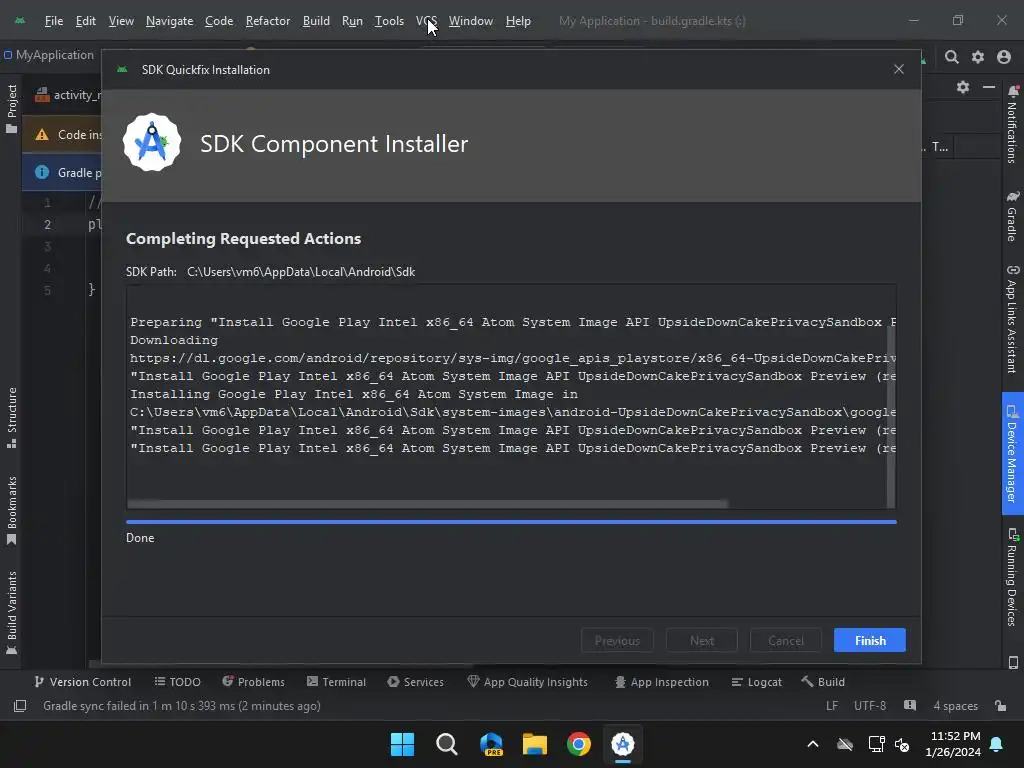Open the View menu
1024x768 pixels.
(121, 21)
